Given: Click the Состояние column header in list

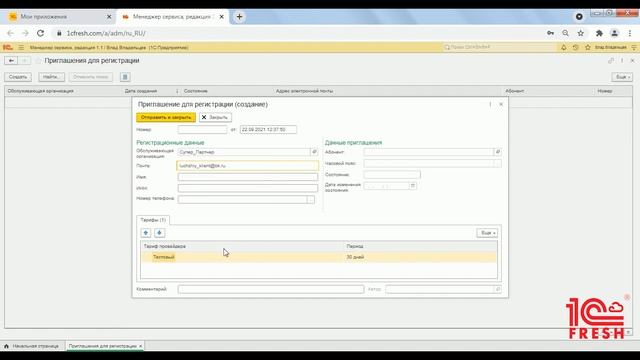Looking at the screenshot, I should pos(196,91).
